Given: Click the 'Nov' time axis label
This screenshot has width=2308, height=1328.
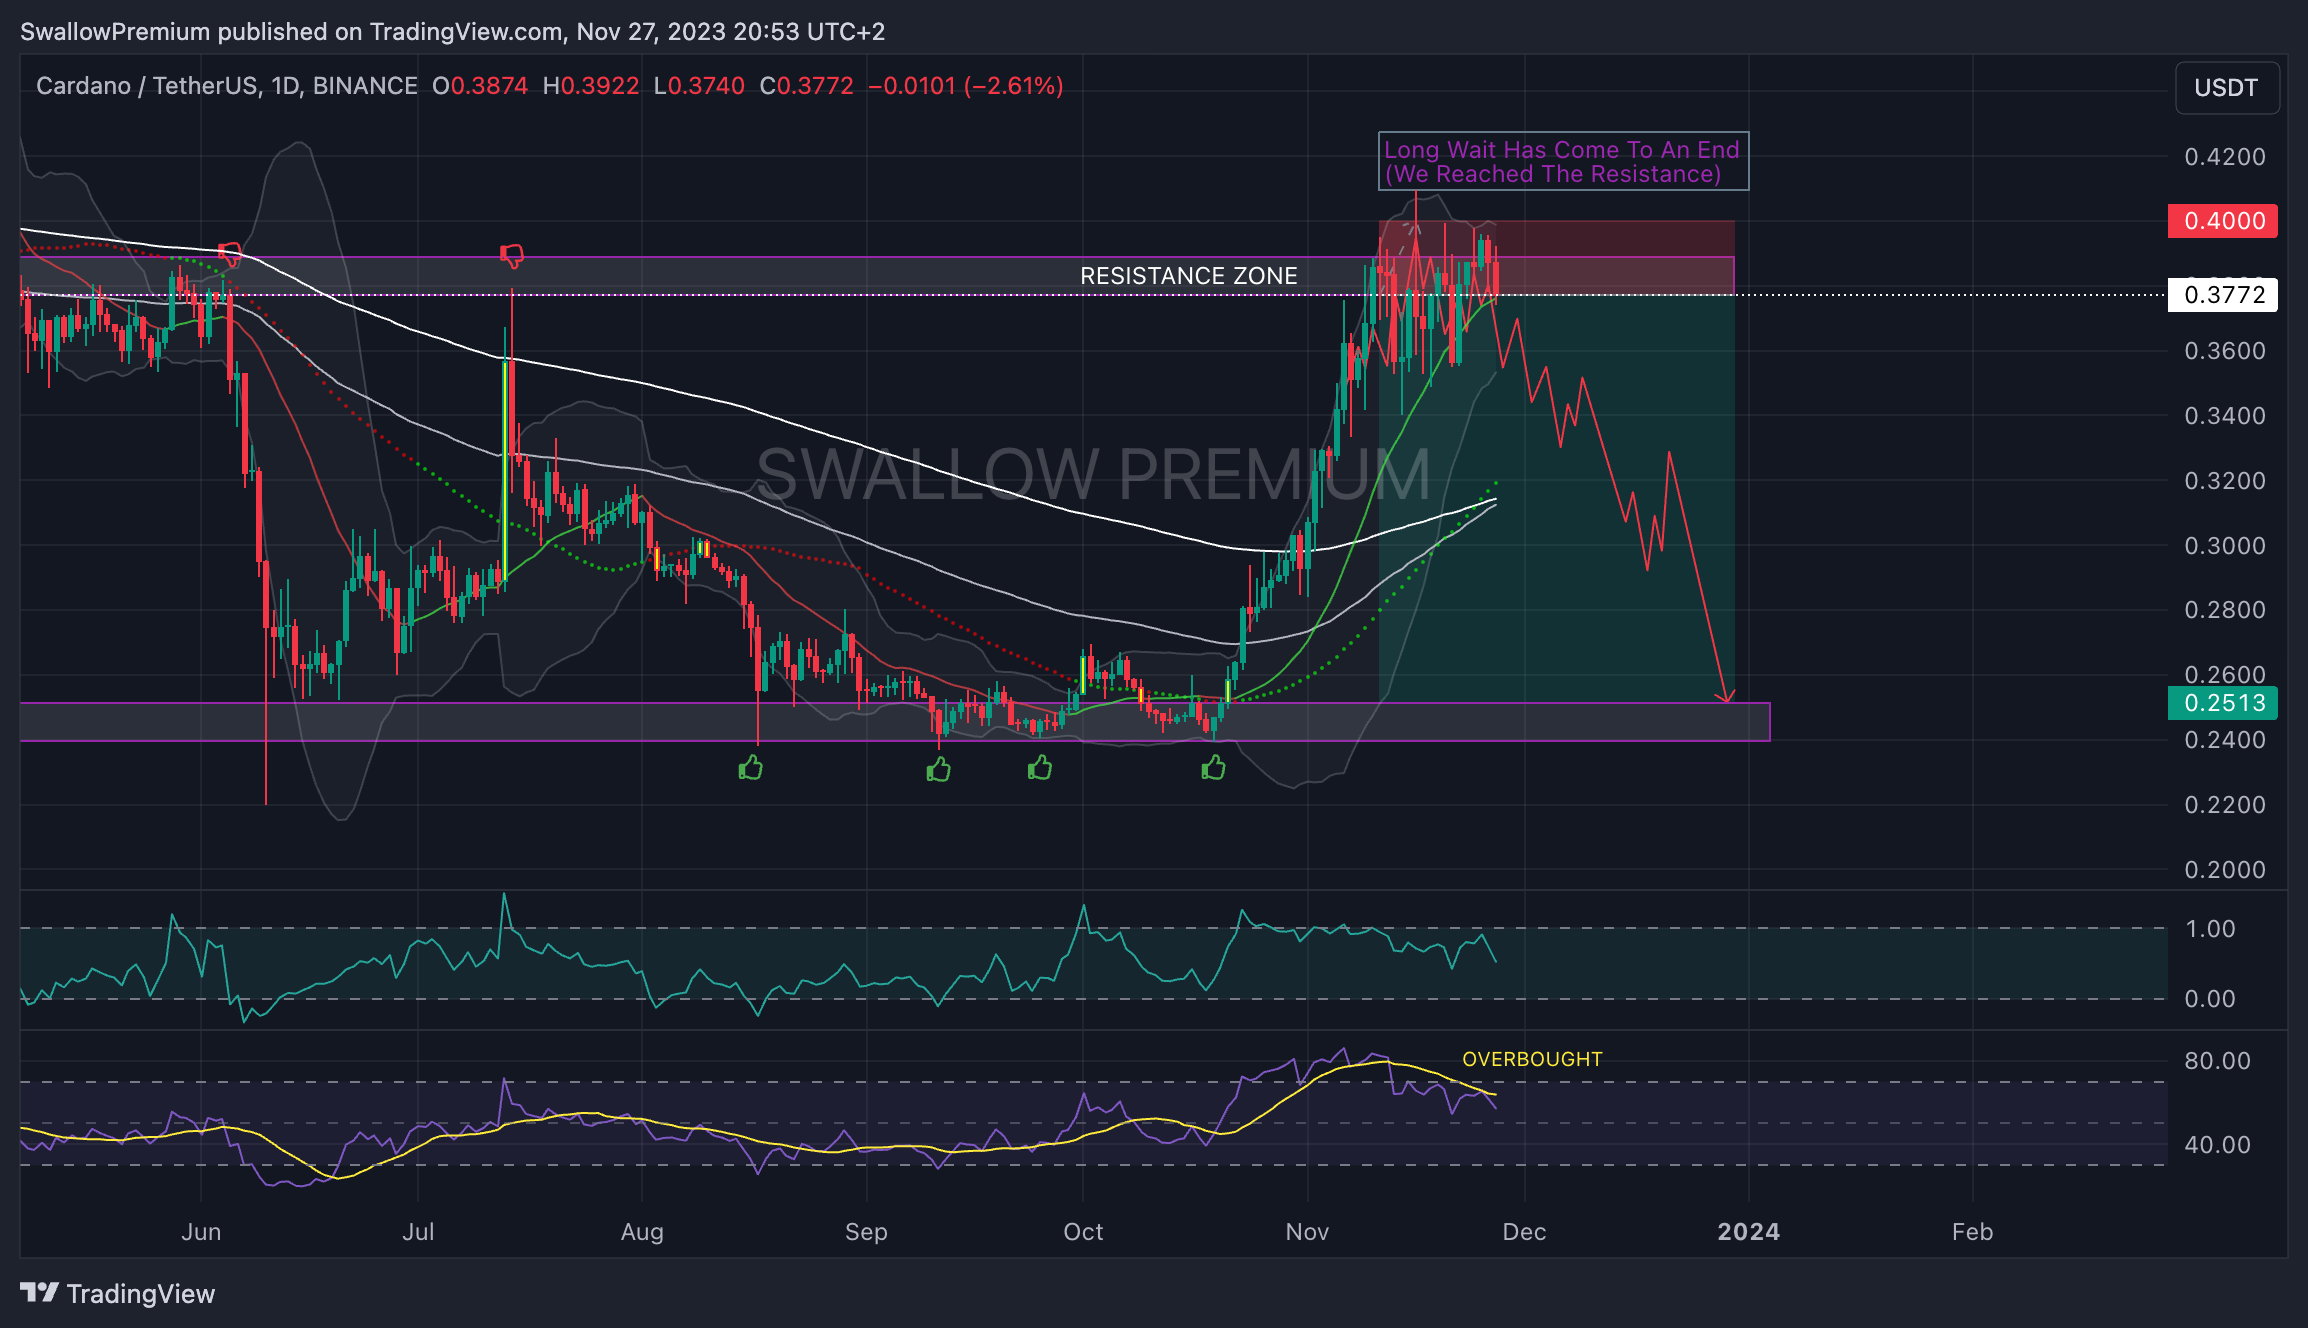Looking at the screenshot, I should [1307, 1232].
